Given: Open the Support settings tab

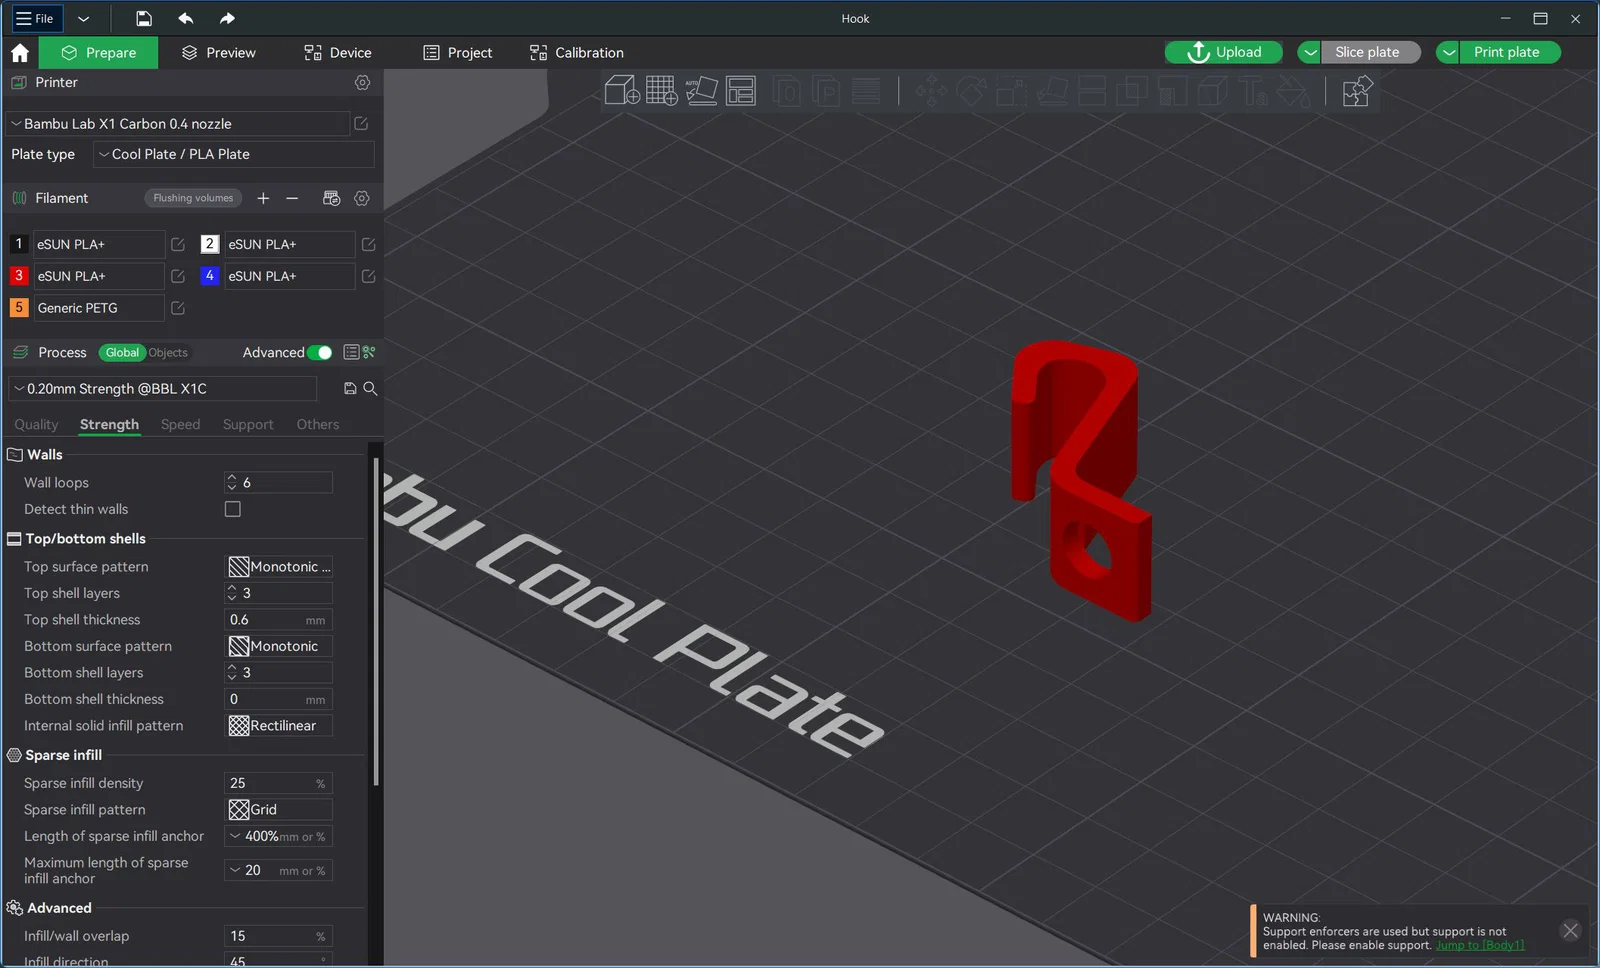Looking at the screenshot, I should [x=248, y=425].
